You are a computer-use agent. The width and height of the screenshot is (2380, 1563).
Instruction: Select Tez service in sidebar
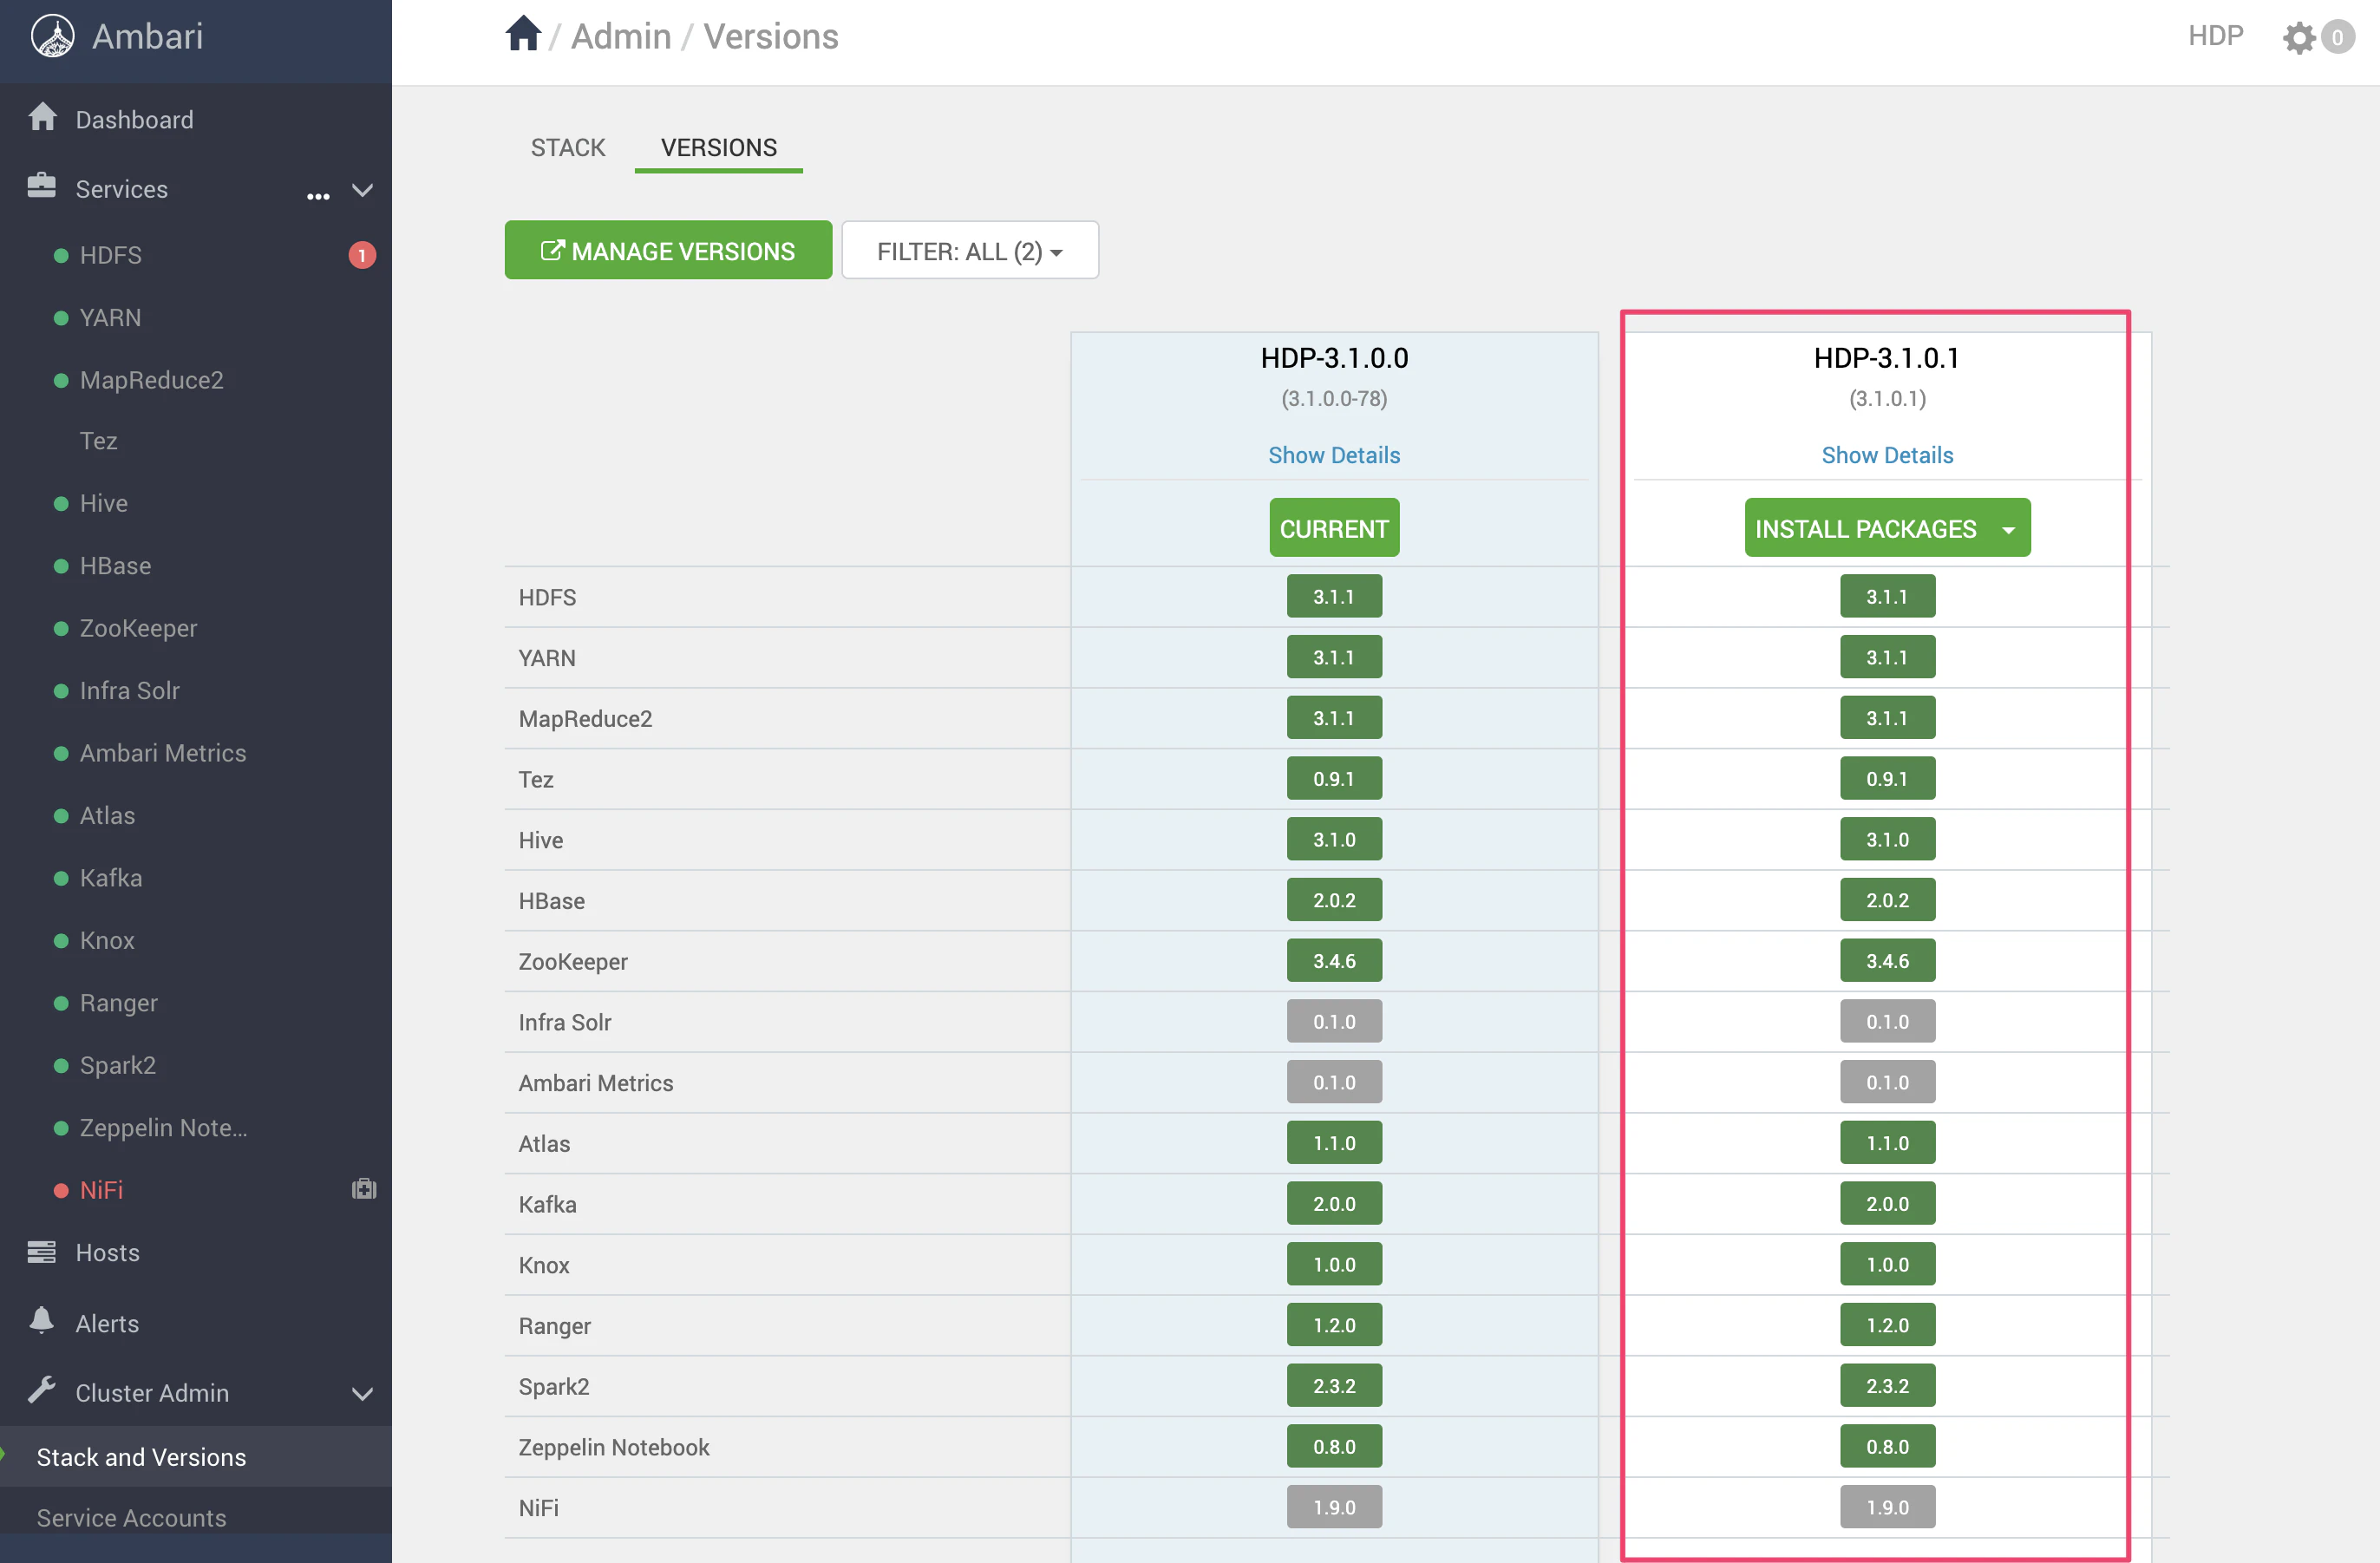pyautogui.click(x=98, y=441)
